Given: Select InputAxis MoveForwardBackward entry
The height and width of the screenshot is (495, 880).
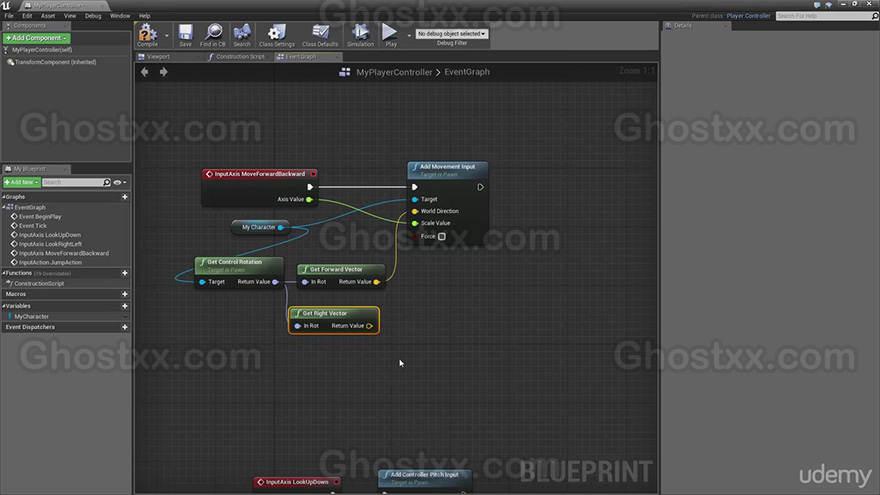Looking at the screenshot, I should click(x=63, y=253).
